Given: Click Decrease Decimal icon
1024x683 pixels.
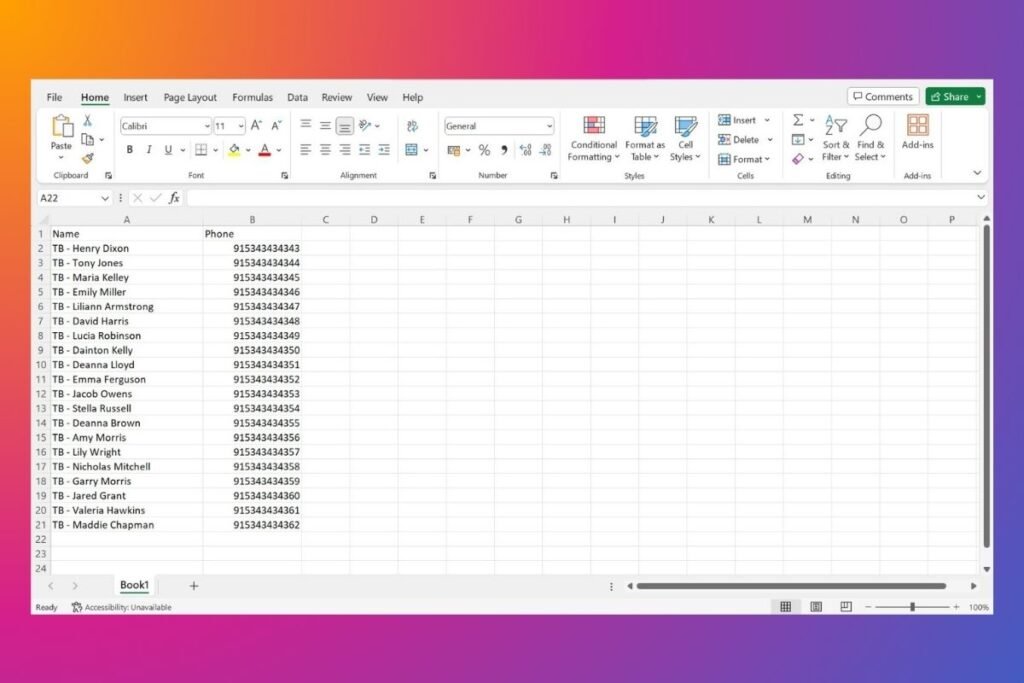Looking at the screenshot, I should click(546, 150).
